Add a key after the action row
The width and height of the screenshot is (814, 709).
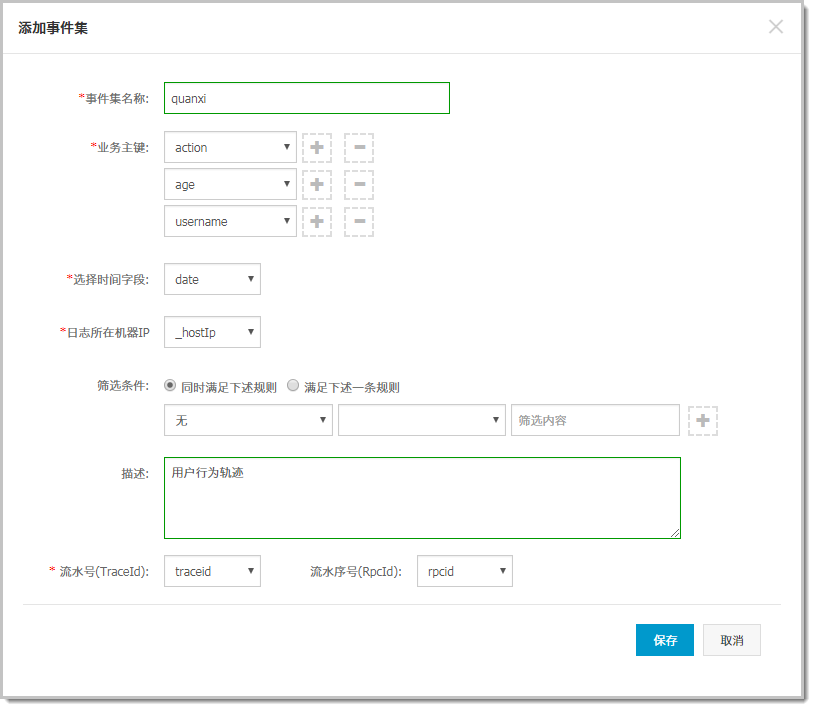point(317,147)
